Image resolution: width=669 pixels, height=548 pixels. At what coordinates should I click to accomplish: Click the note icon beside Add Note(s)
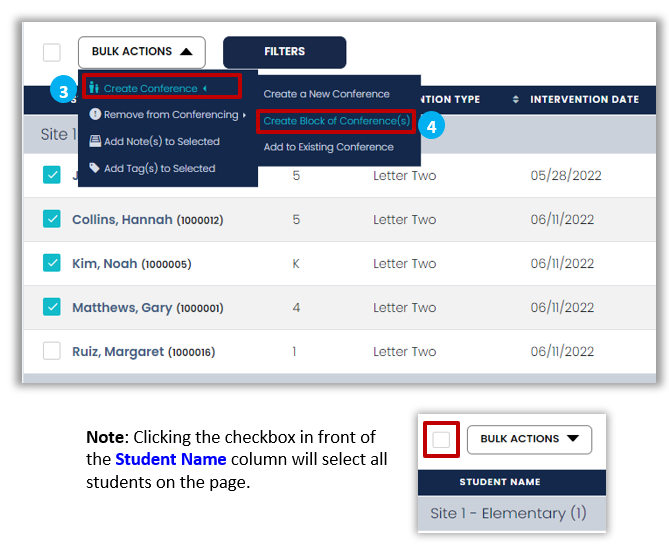95,141
